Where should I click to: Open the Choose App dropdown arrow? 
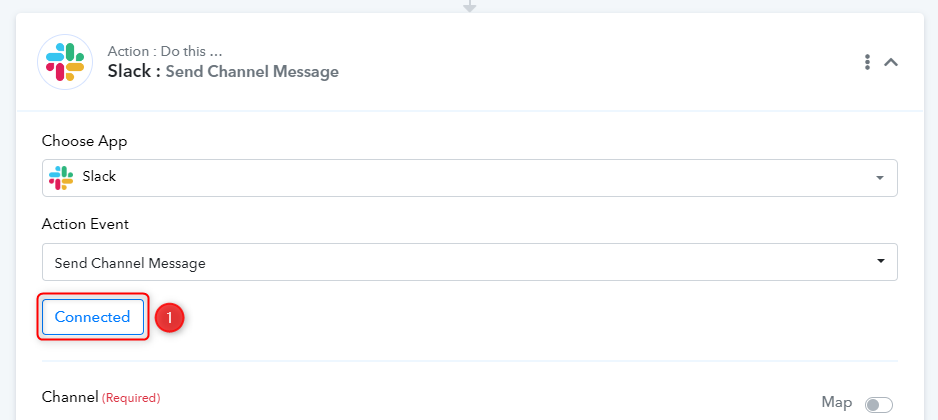(x=879, y=178)
